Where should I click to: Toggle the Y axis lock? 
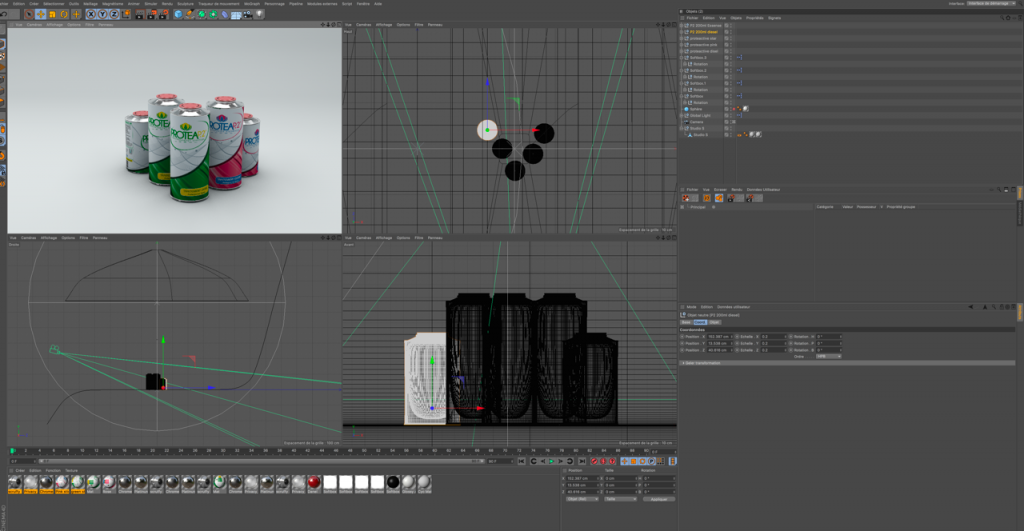click(103, 14)
